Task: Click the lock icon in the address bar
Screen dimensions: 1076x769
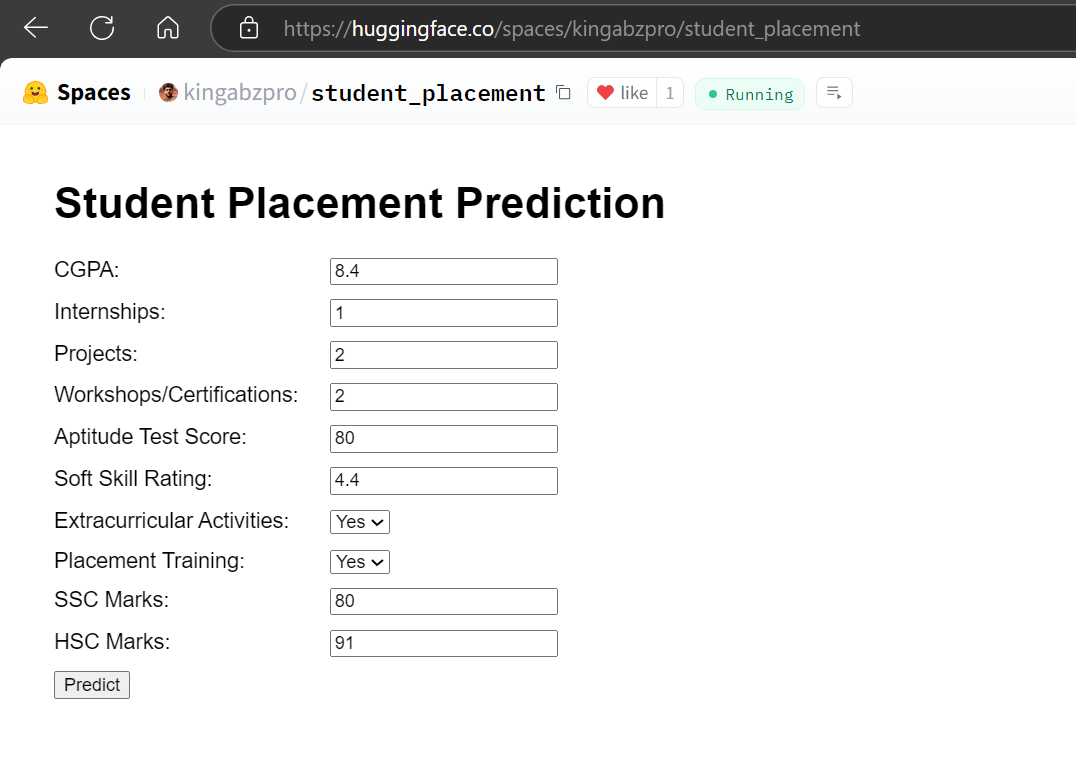Action: tap(249, 29)
